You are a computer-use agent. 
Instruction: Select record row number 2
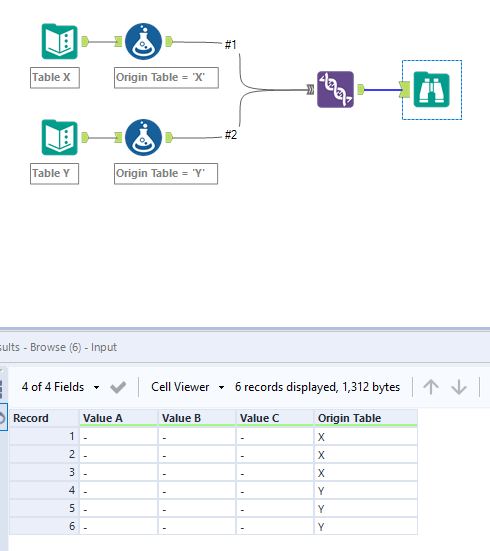click(x=44, y=454)
